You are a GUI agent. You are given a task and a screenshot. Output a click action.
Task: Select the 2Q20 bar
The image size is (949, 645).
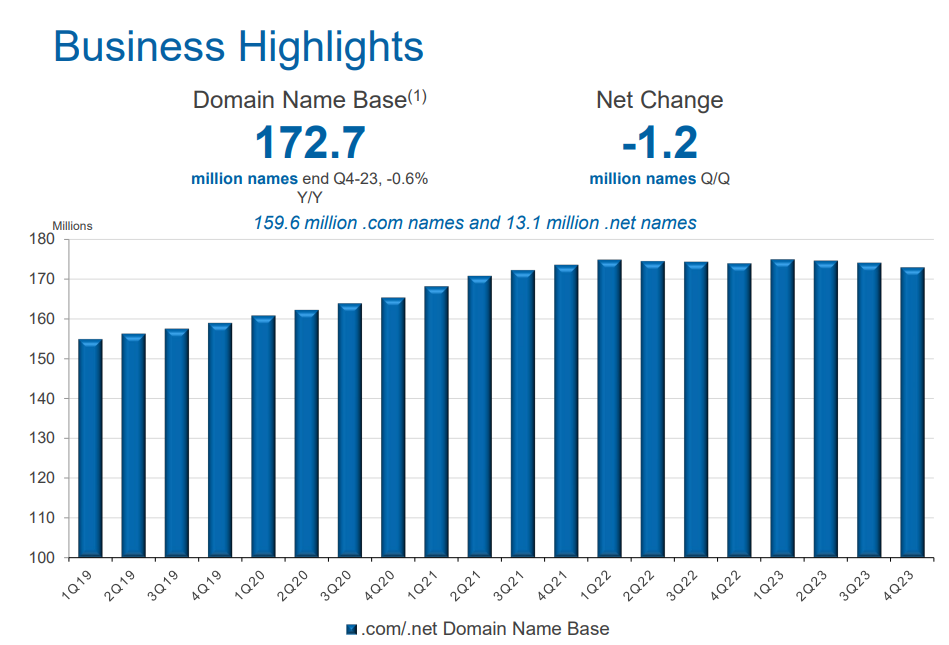point(306,434)
